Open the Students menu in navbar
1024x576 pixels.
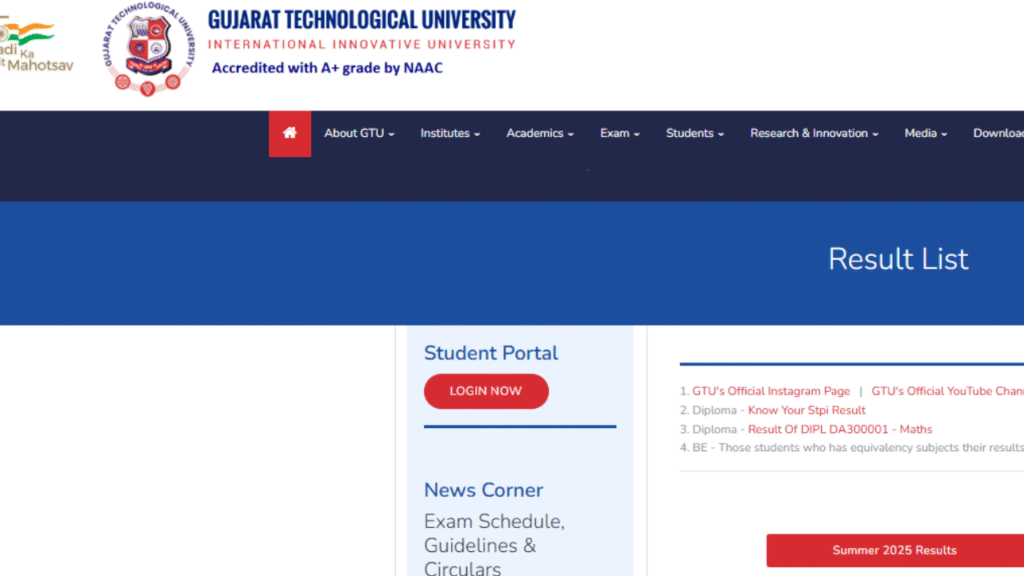point(694,134)
